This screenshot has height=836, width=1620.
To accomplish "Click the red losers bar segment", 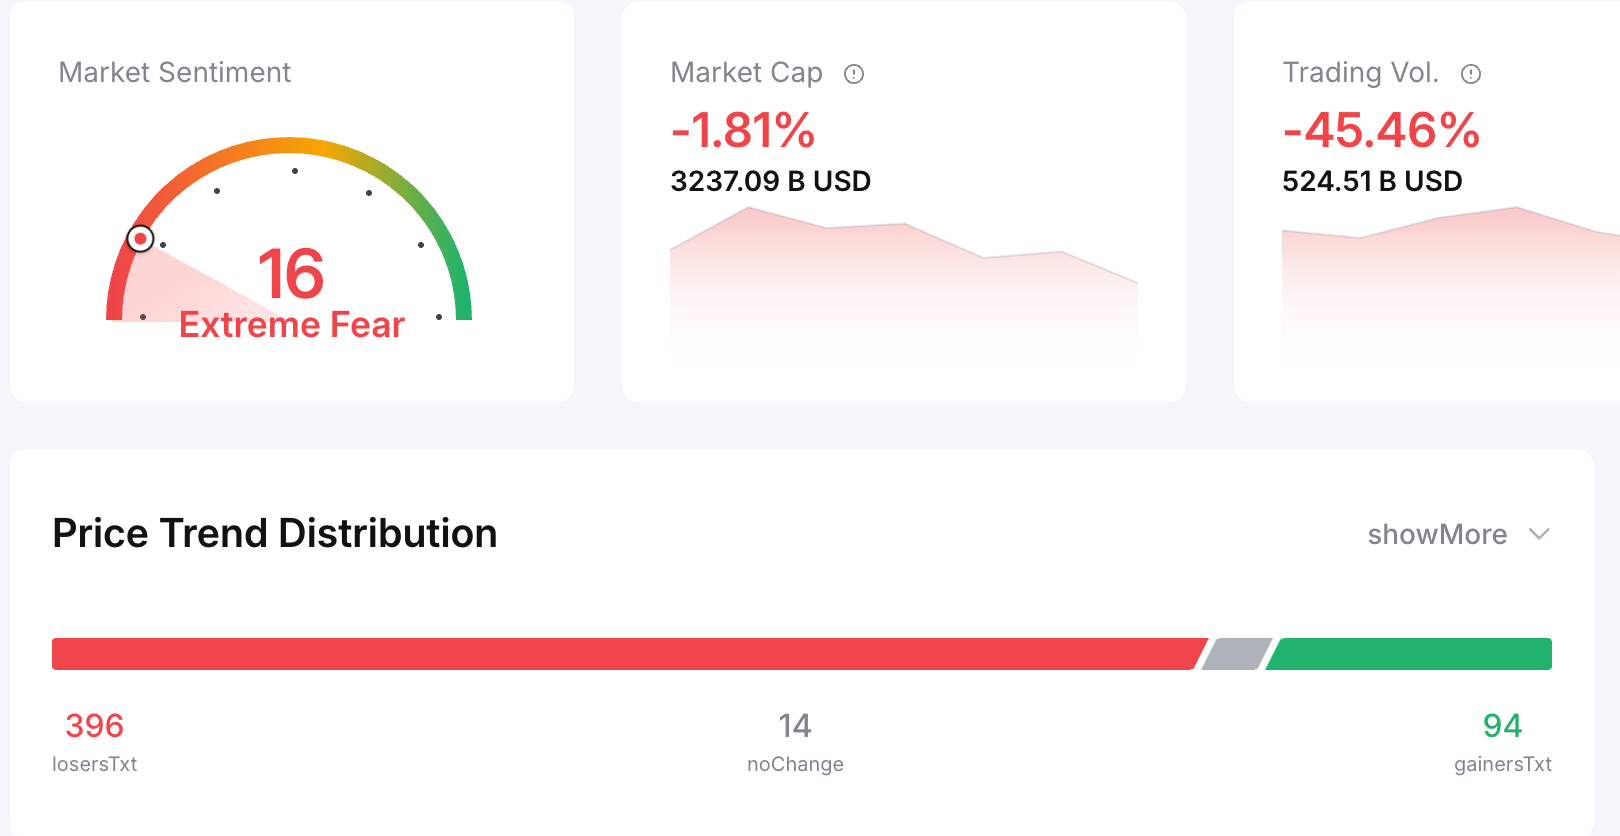I will click(x=625, y=654).
